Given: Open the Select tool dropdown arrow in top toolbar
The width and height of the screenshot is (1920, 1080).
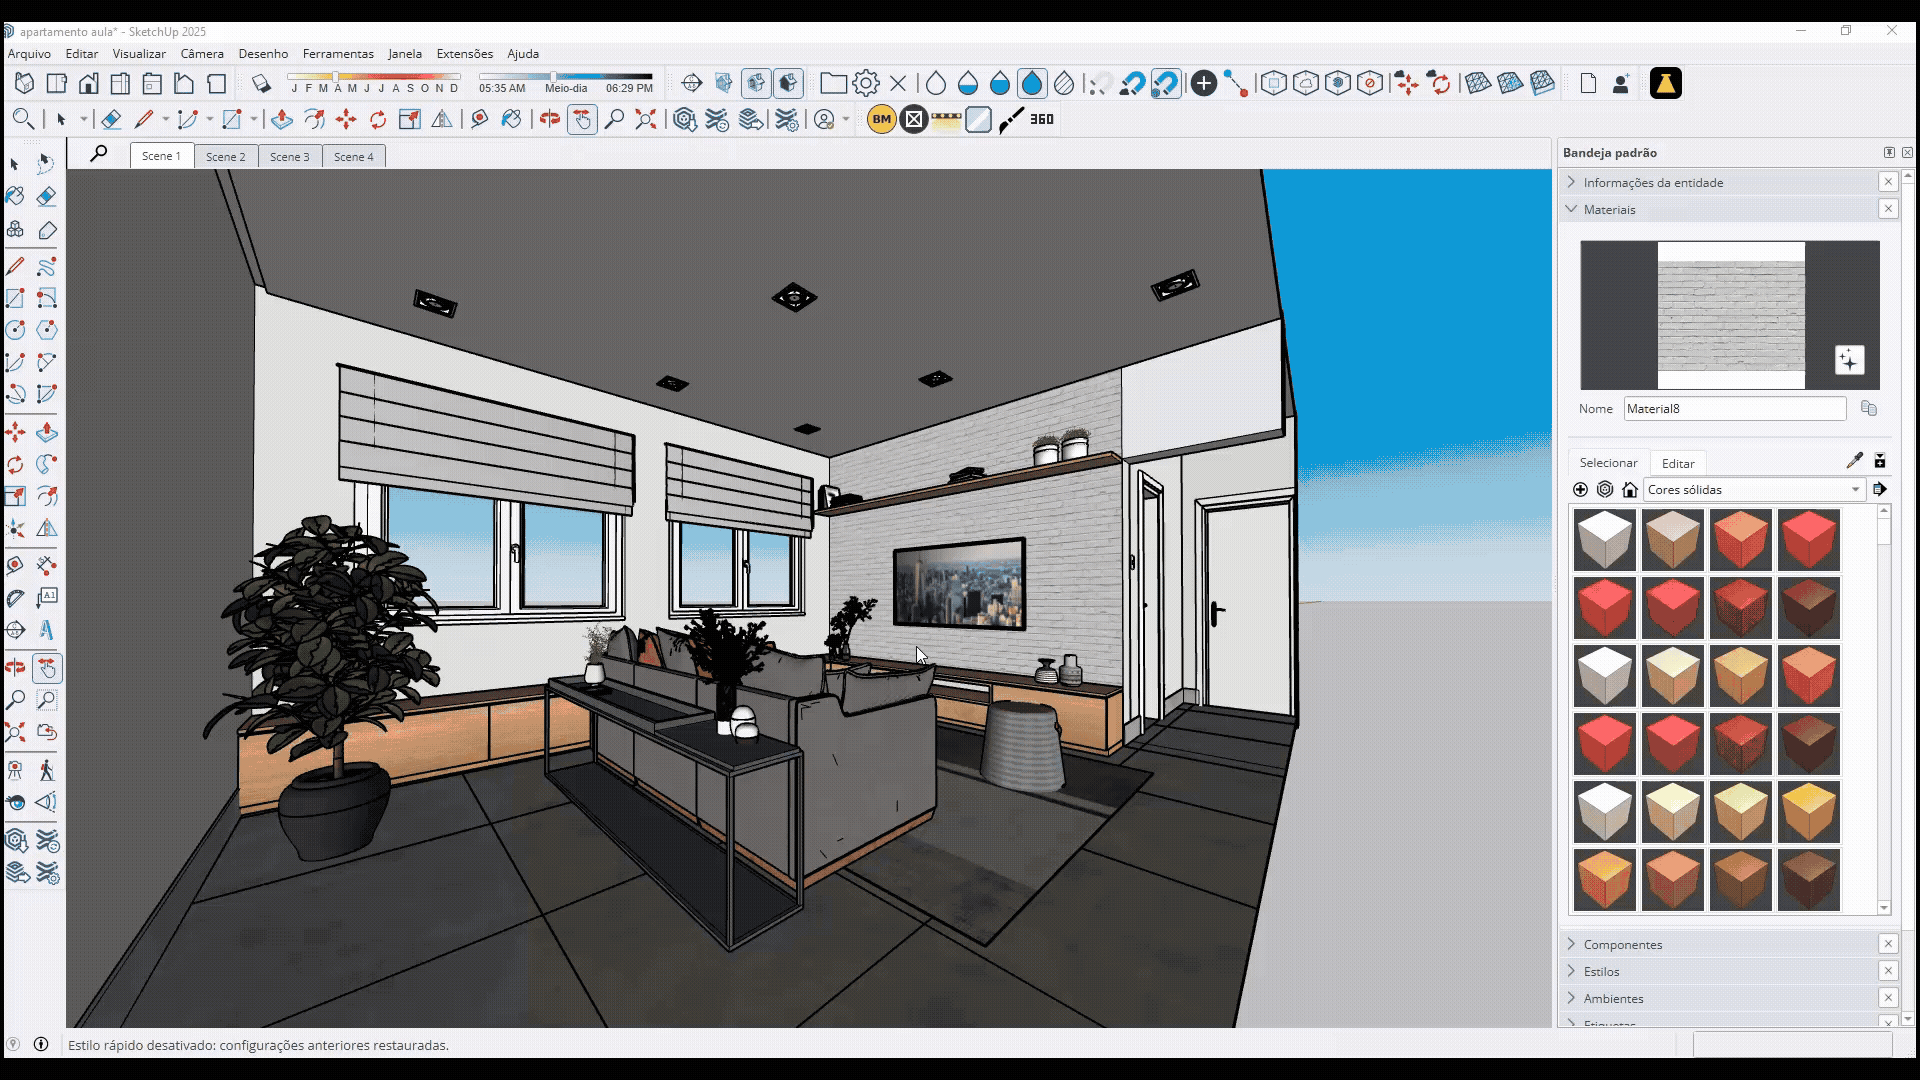Looking at the screenshot, I should click(84, 120).
